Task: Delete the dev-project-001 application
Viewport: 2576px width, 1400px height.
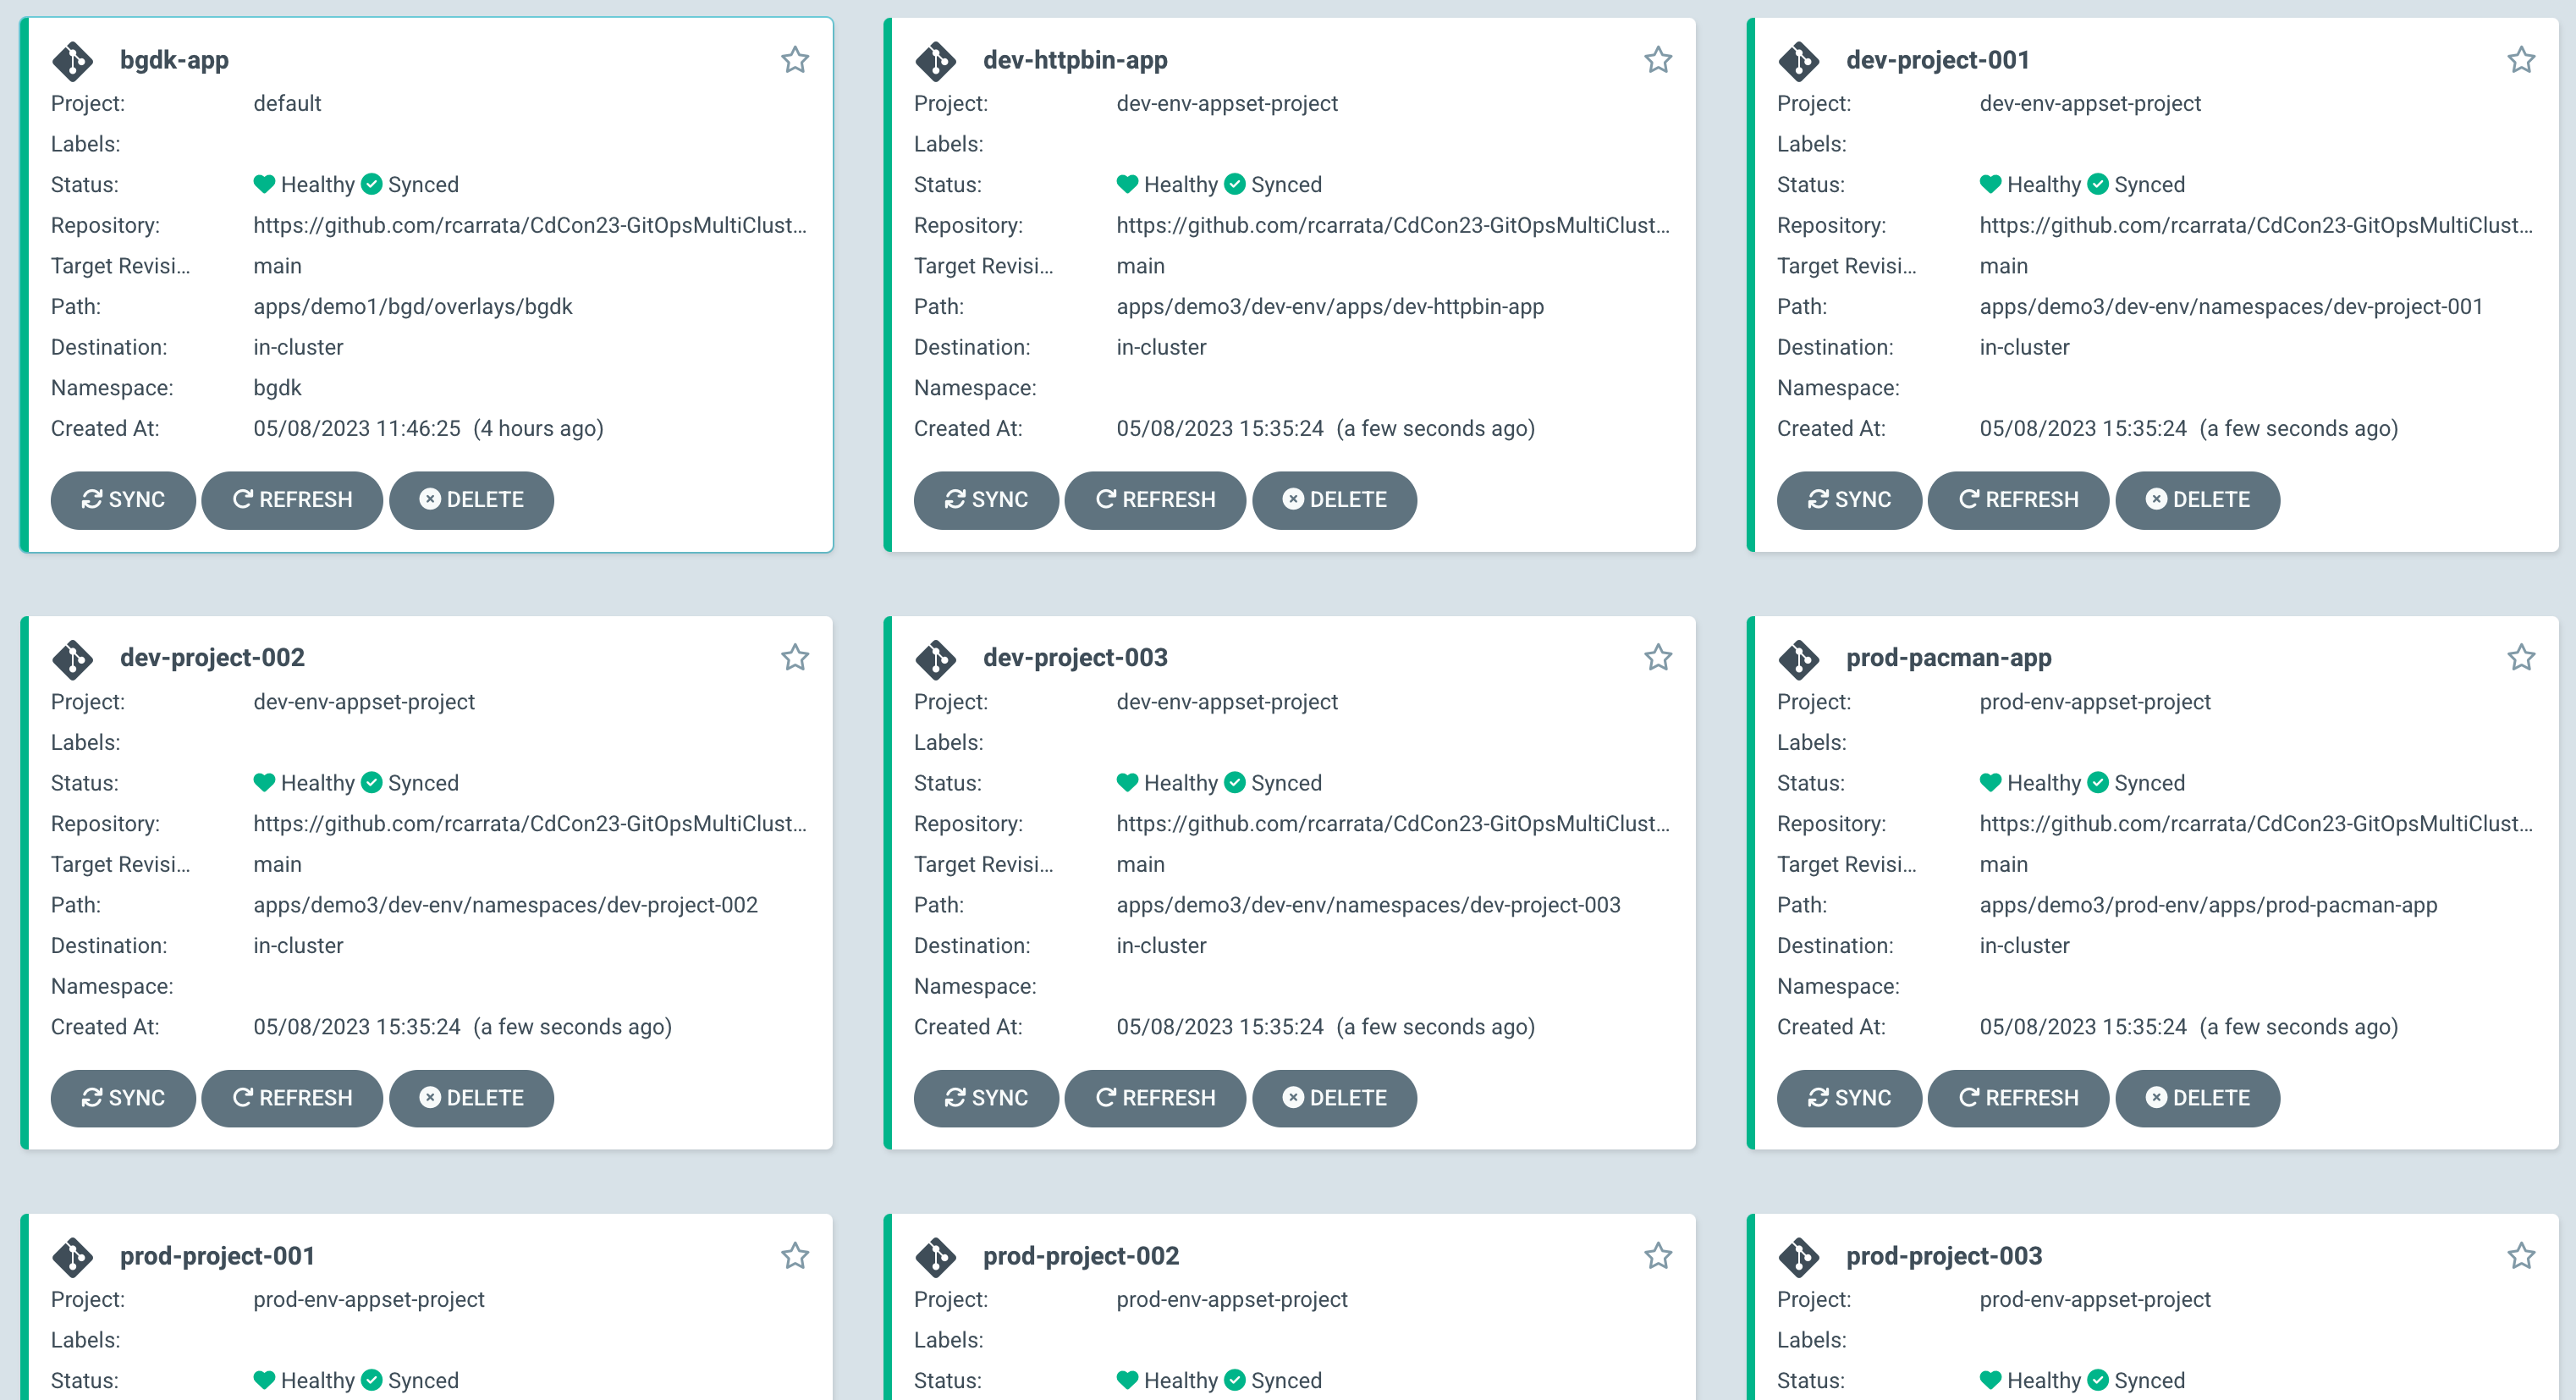Action: click(2197, 500)
